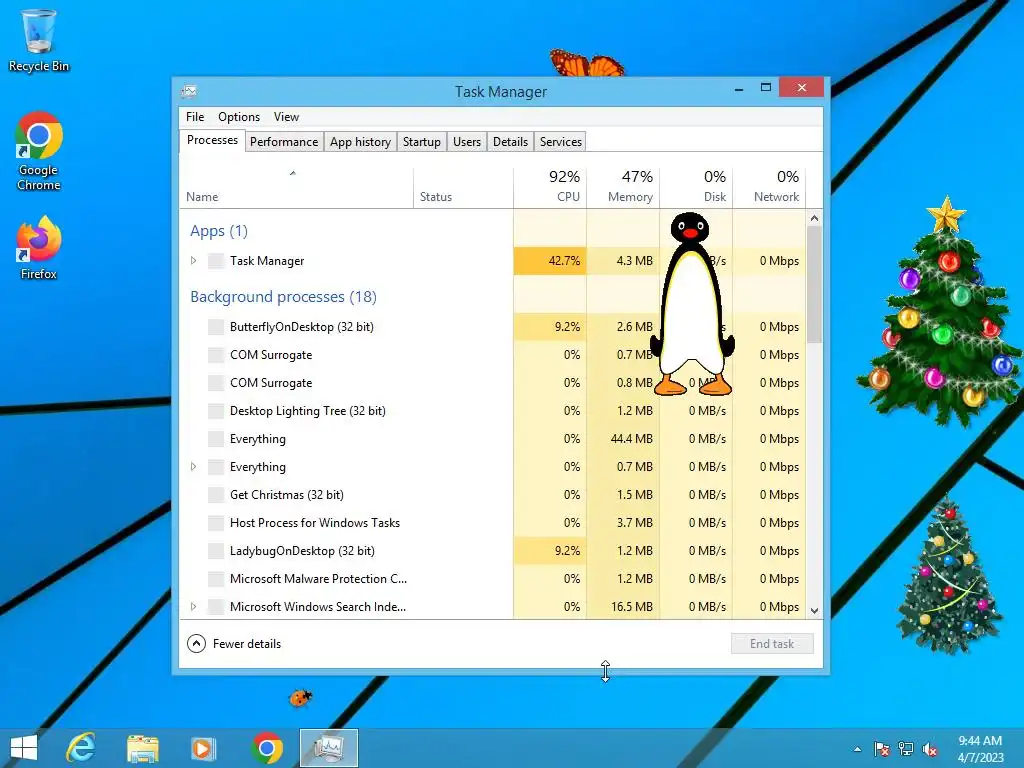The width and height of the screenshot is (1024, 768).
Task: Click the Task Manager title bar icon
Action: 189,91
